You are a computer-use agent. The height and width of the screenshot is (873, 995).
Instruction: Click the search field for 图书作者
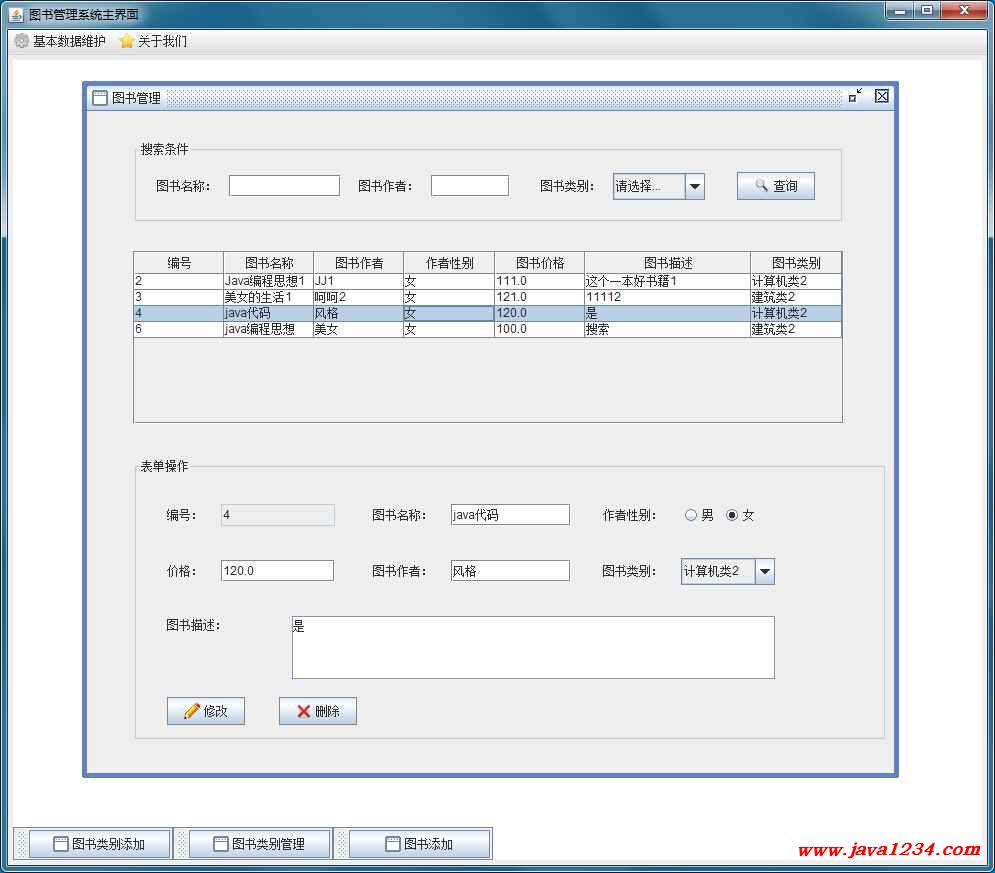470,186
